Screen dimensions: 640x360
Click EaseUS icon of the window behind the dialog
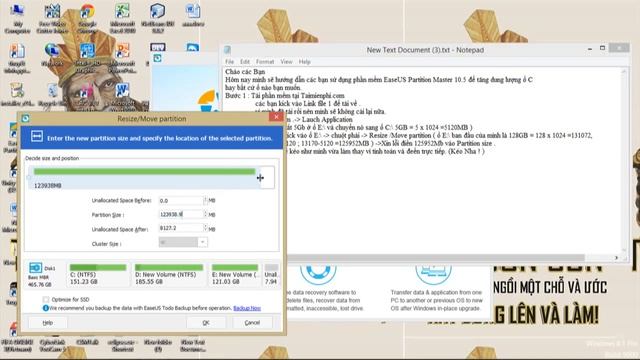[x=157, y=59]
